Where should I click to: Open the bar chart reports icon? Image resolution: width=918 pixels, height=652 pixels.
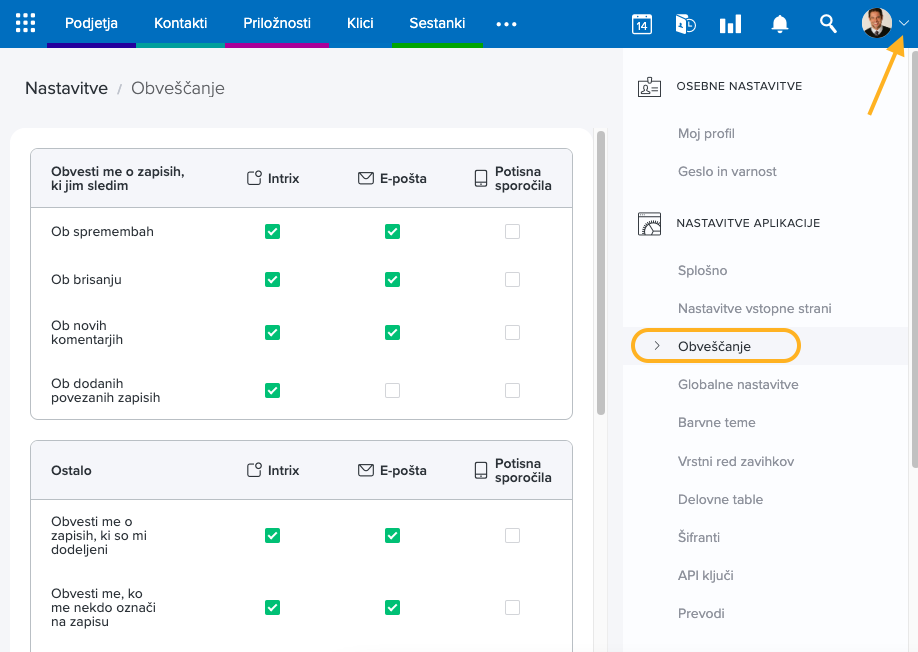click(731, 24)
